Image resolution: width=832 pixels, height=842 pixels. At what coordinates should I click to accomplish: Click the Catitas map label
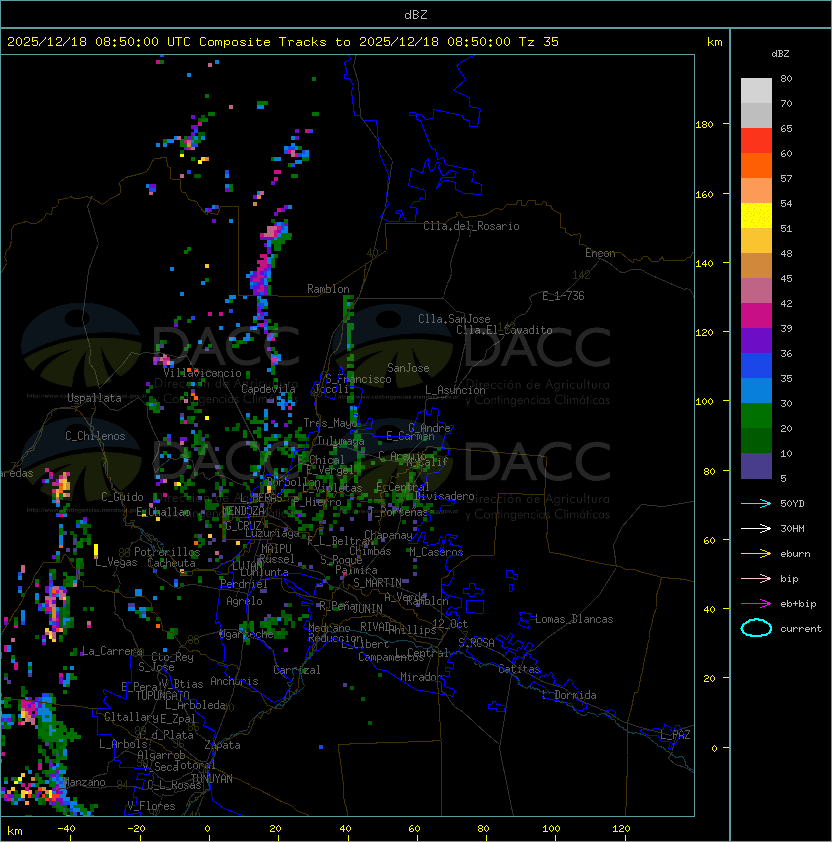[x=519, y=669]
